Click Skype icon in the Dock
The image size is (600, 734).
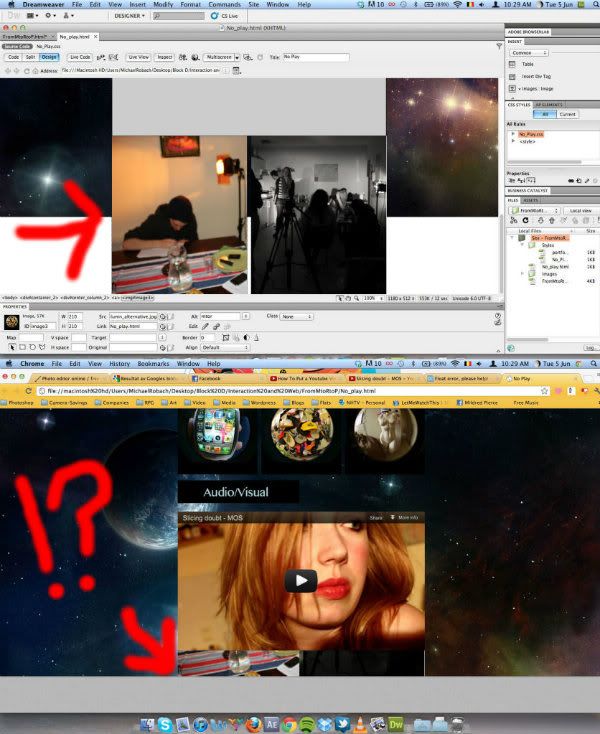click(165, 725)
